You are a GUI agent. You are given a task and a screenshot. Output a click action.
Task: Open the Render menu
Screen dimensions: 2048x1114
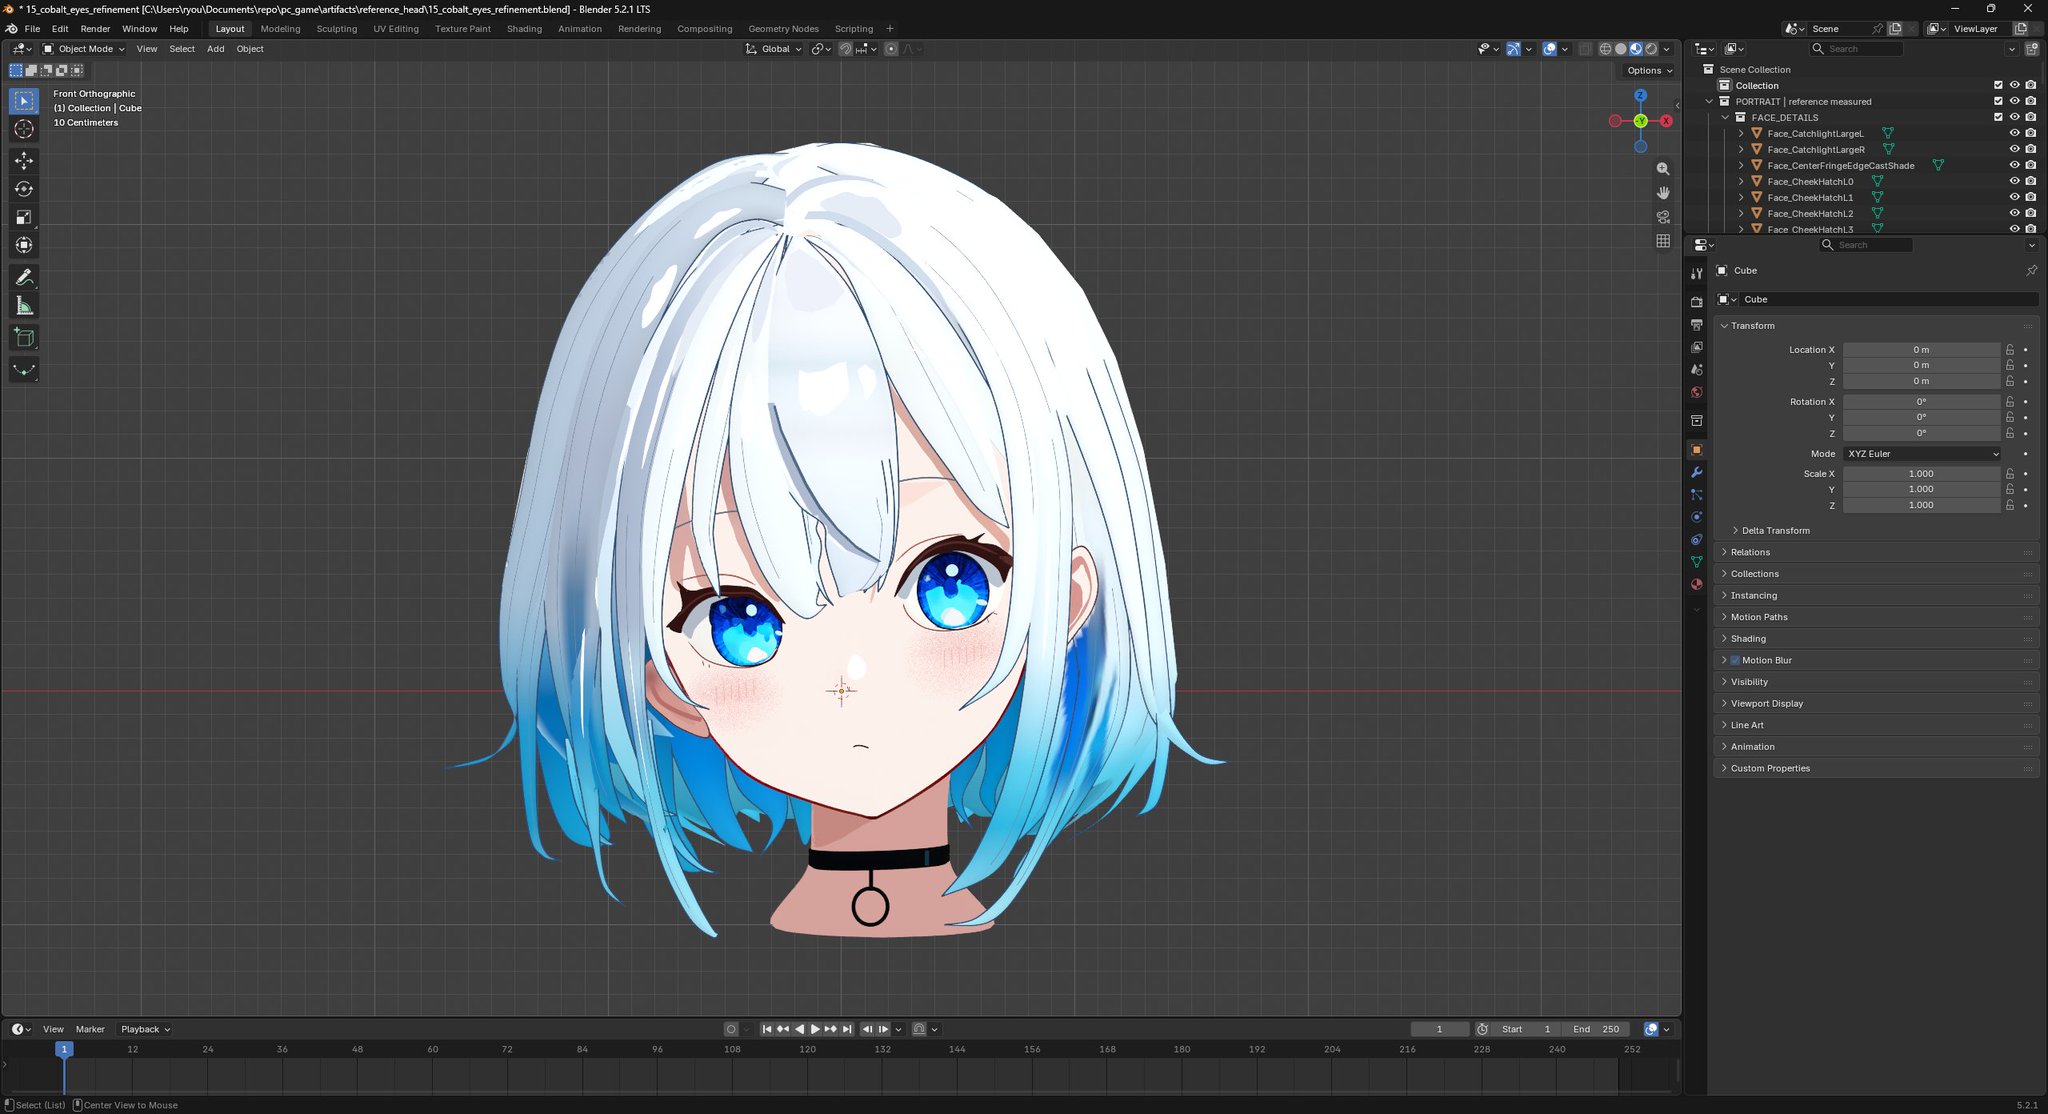(x=95, y=29)
